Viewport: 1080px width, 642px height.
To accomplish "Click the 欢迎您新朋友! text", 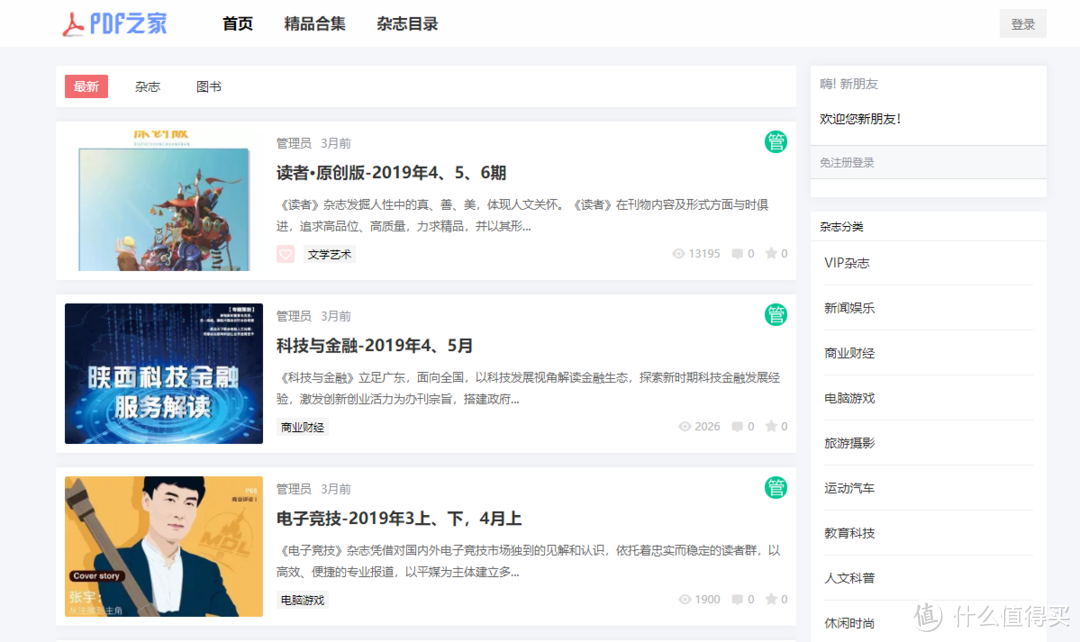I will coord(860,118).
